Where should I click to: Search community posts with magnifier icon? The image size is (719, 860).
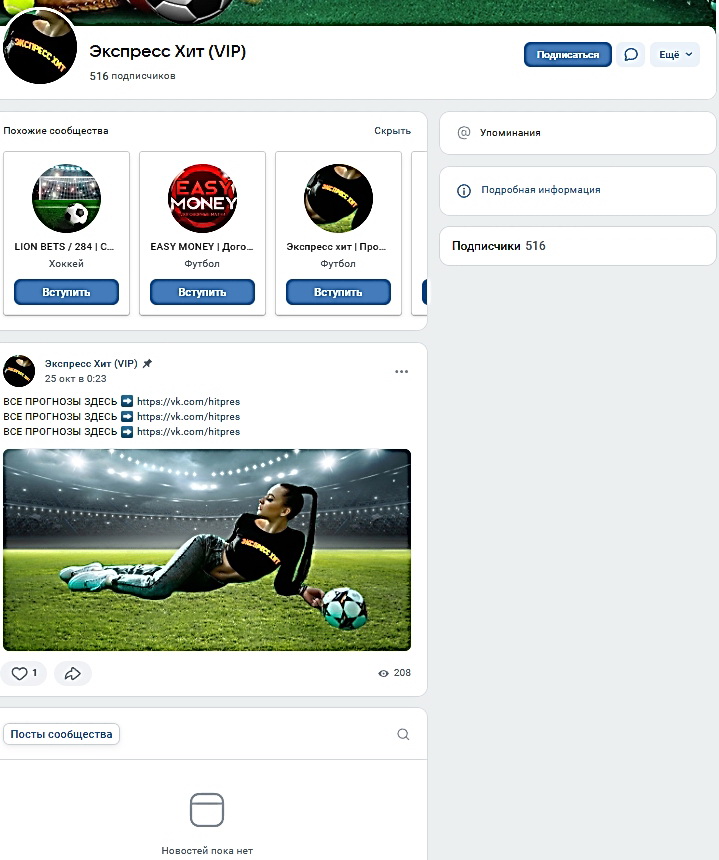click(403, 734)
